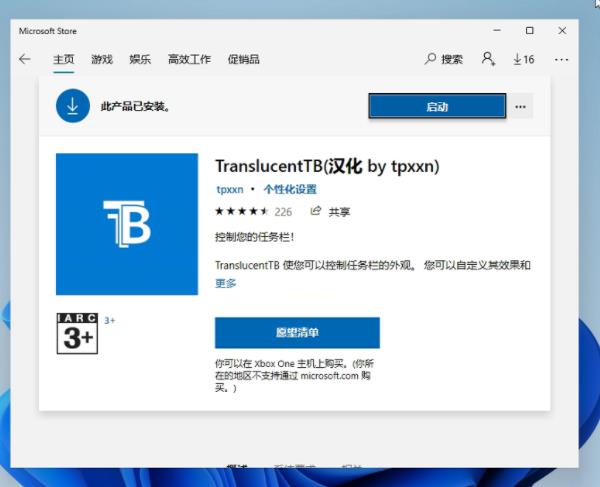The width and height of the screenshot is (600, 487).
Task: Add app to 愿望清单 wishlist
Action: pos(297,333)
